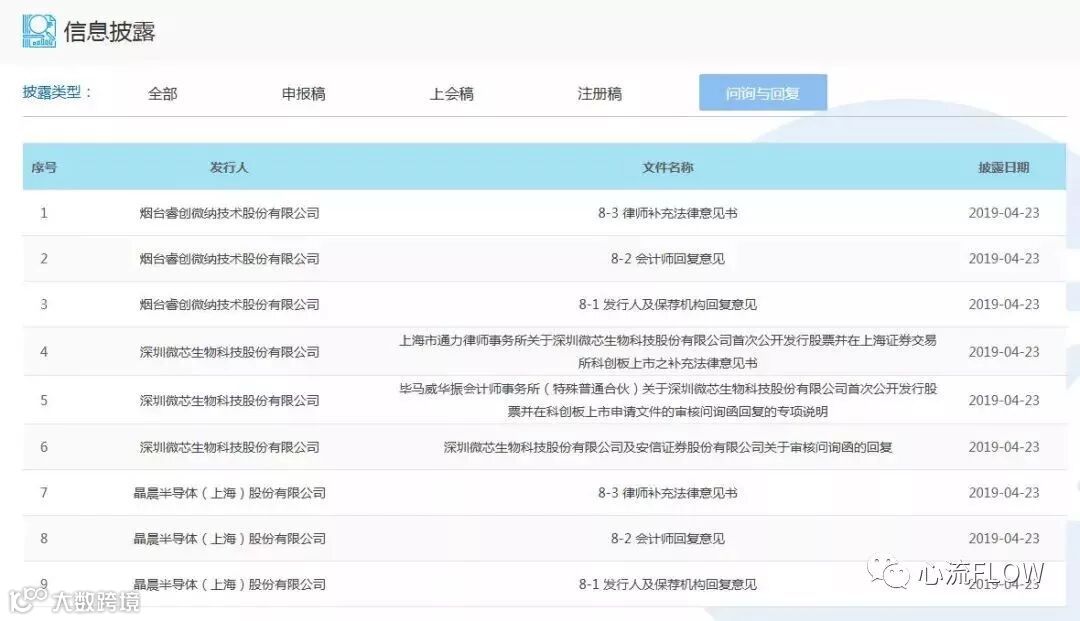Image resolution: width=1080 pixels, height=621 pixels.
Task: Click issuer 晶晨半导体(上海)股份有限公司 in row 9
Action: pyautogui.click(x=229, y=585)
